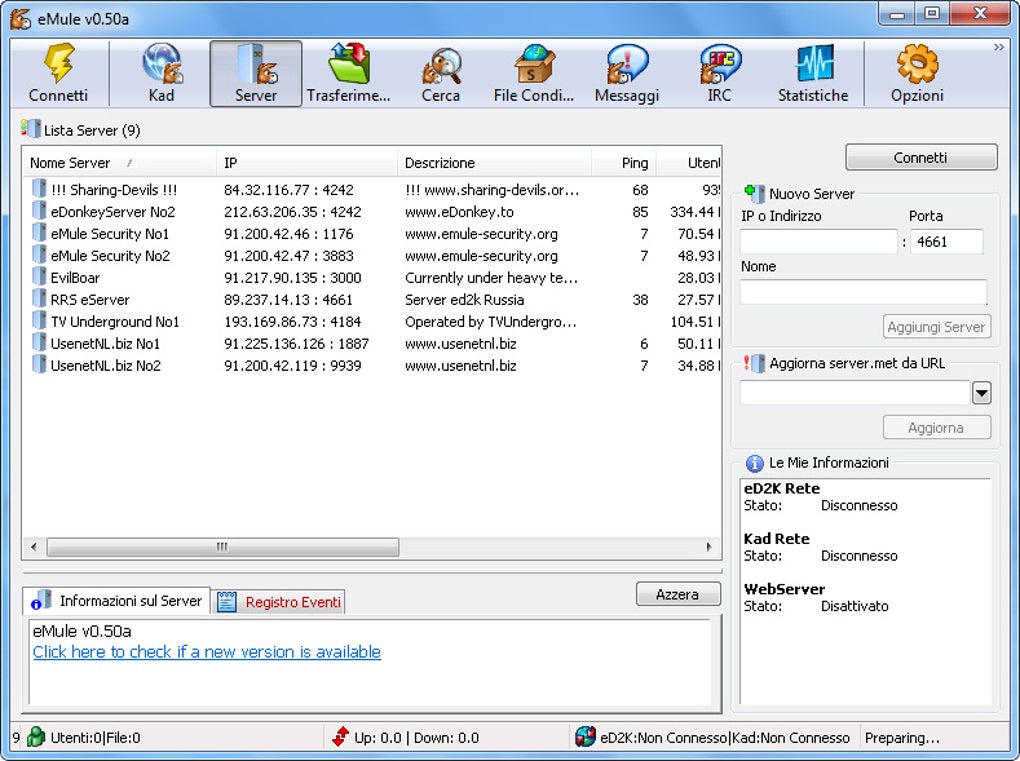Click the server icon of UsenetNL.biz No2

(39, 365)
